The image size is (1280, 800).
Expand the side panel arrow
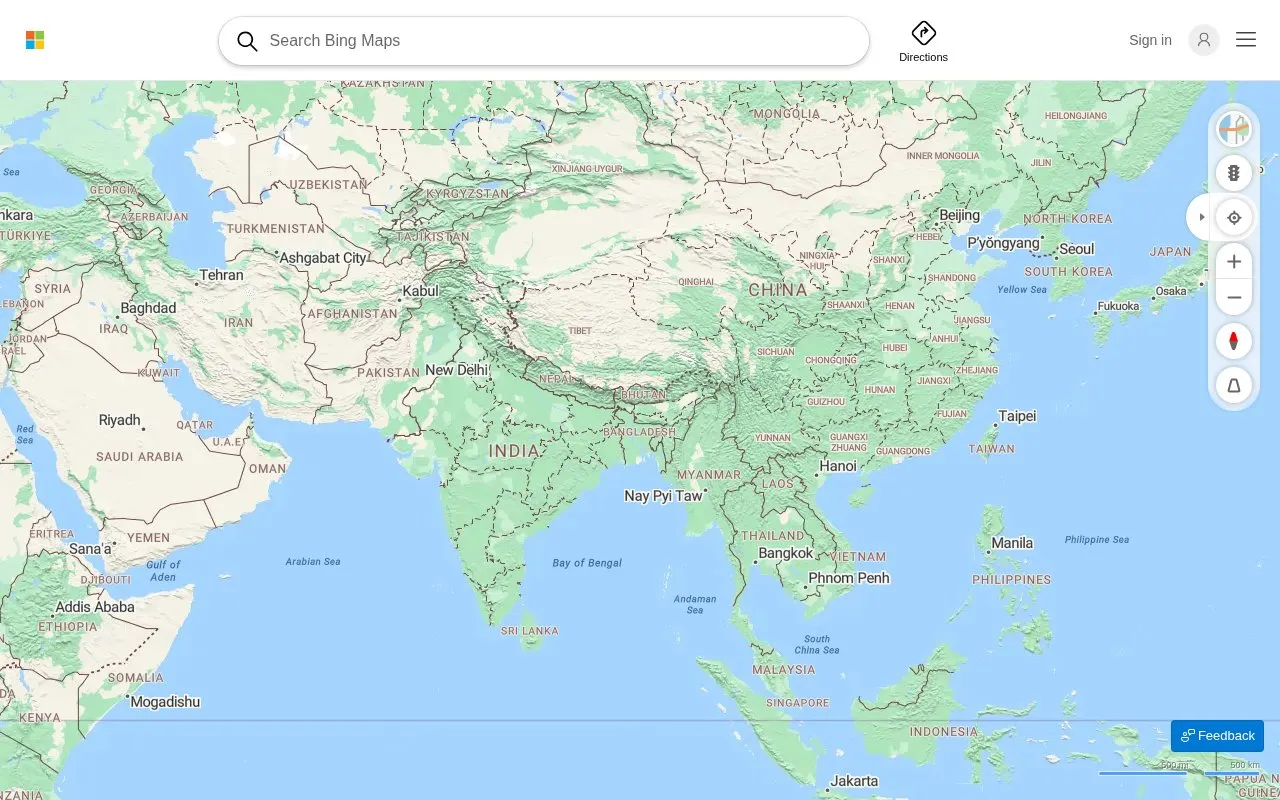pos(1201,217)
